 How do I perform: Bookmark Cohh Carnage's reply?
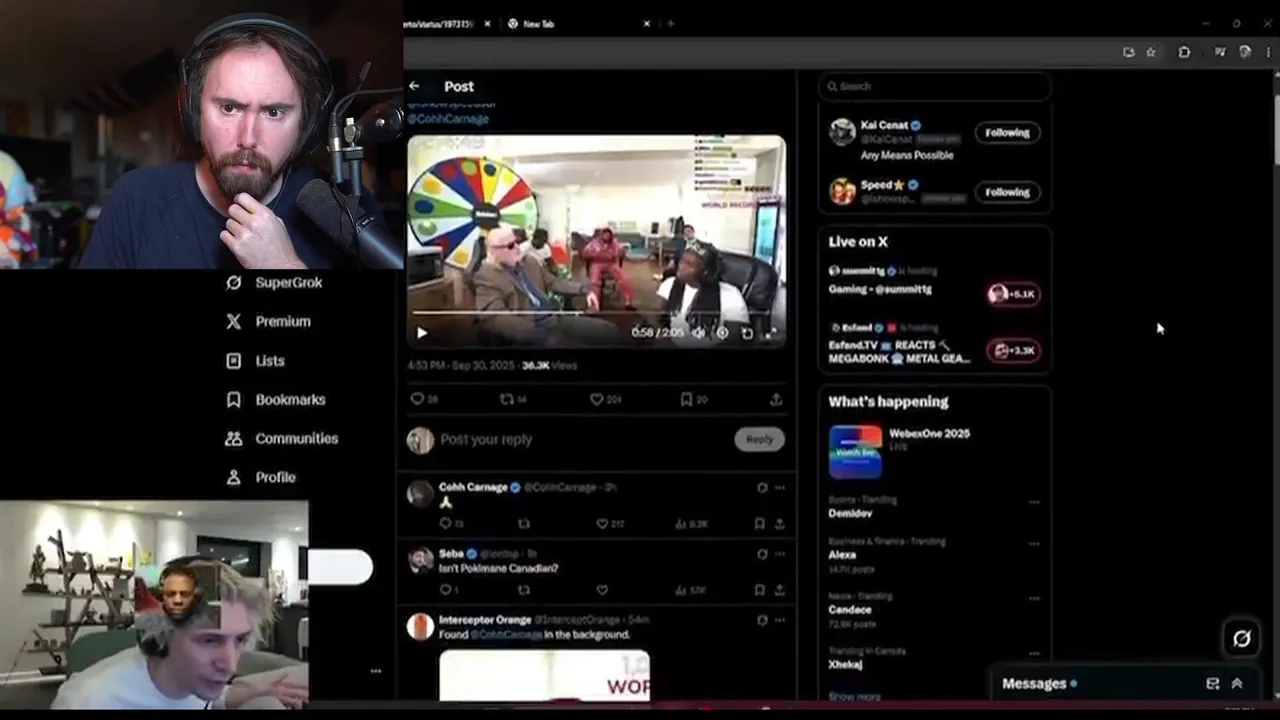point(760,523)
